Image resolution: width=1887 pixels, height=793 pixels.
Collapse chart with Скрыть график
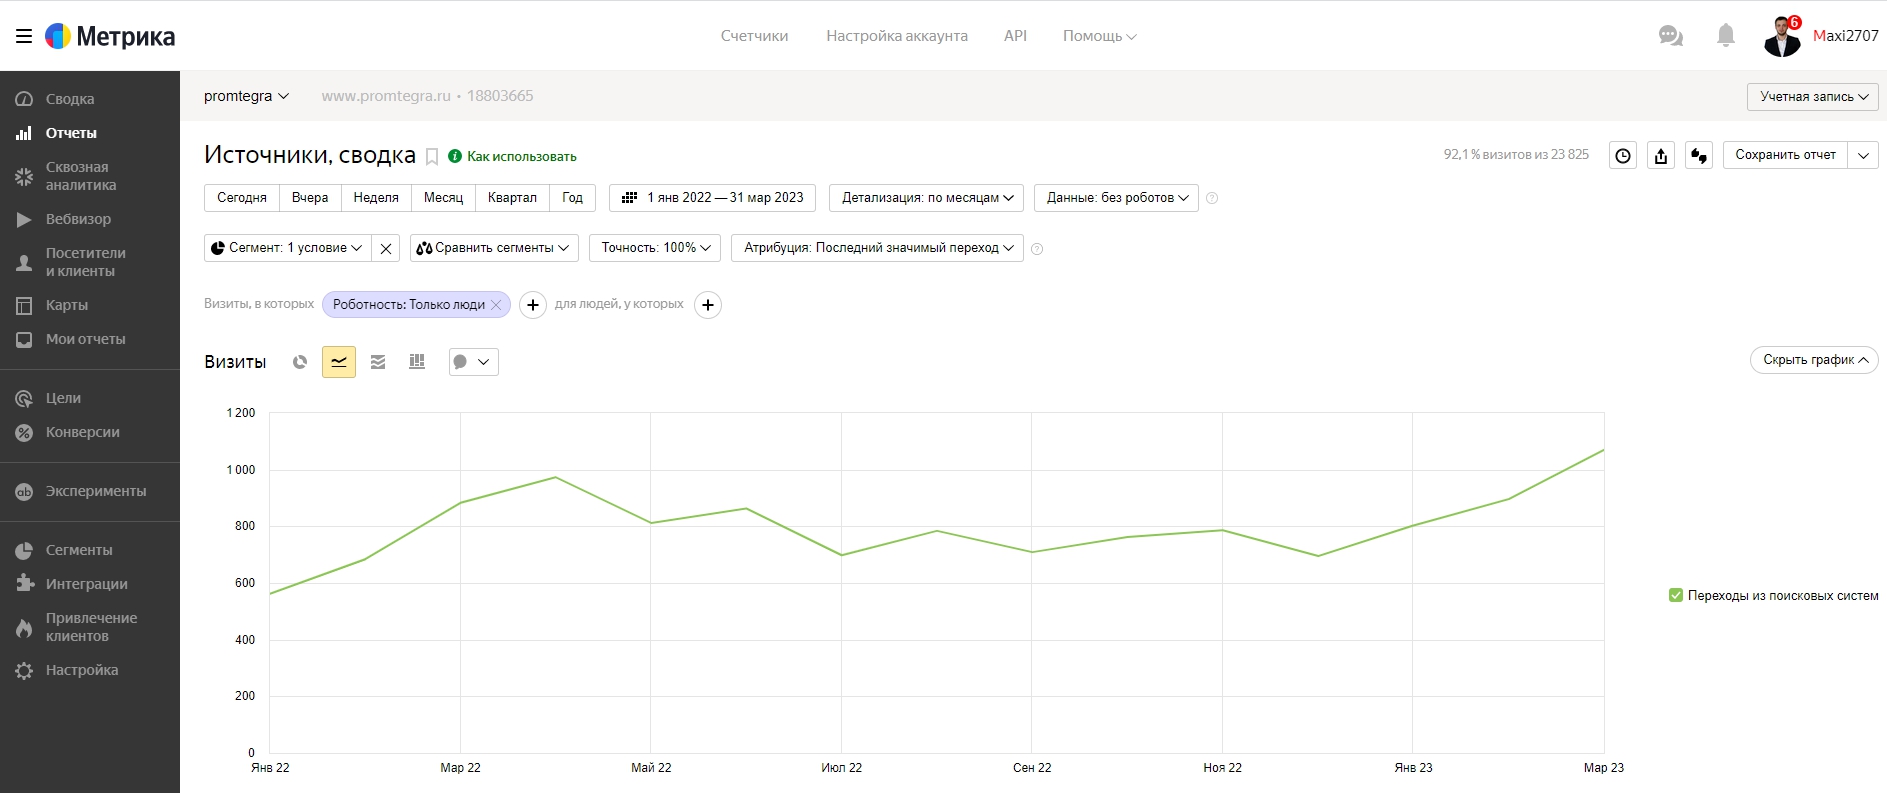1814,360
